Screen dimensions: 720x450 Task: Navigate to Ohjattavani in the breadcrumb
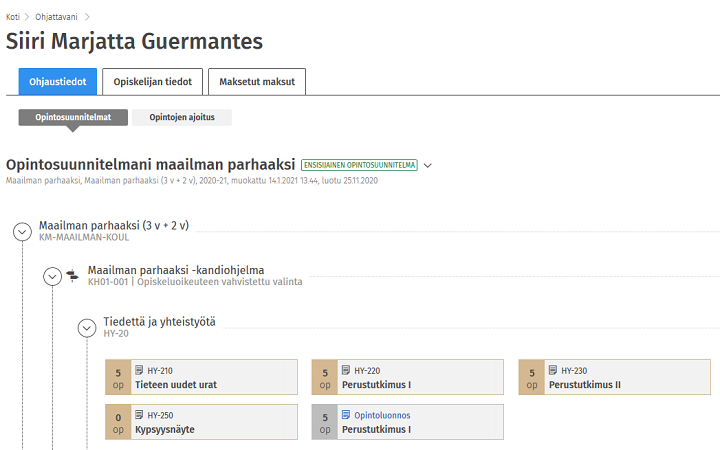(58, 17)
